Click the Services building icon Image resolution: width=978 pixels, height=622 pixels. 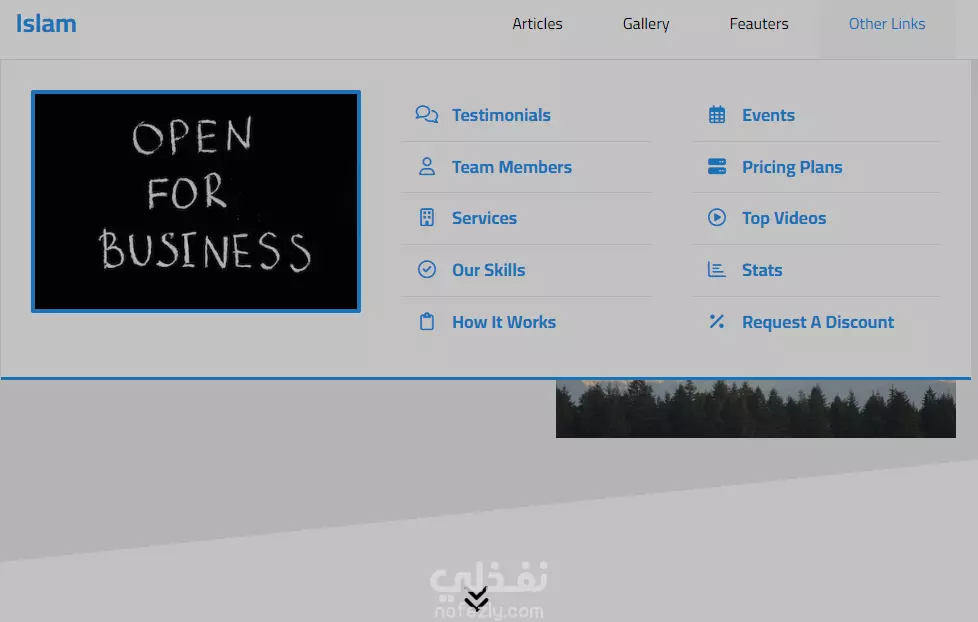click(x=427, y=218)
